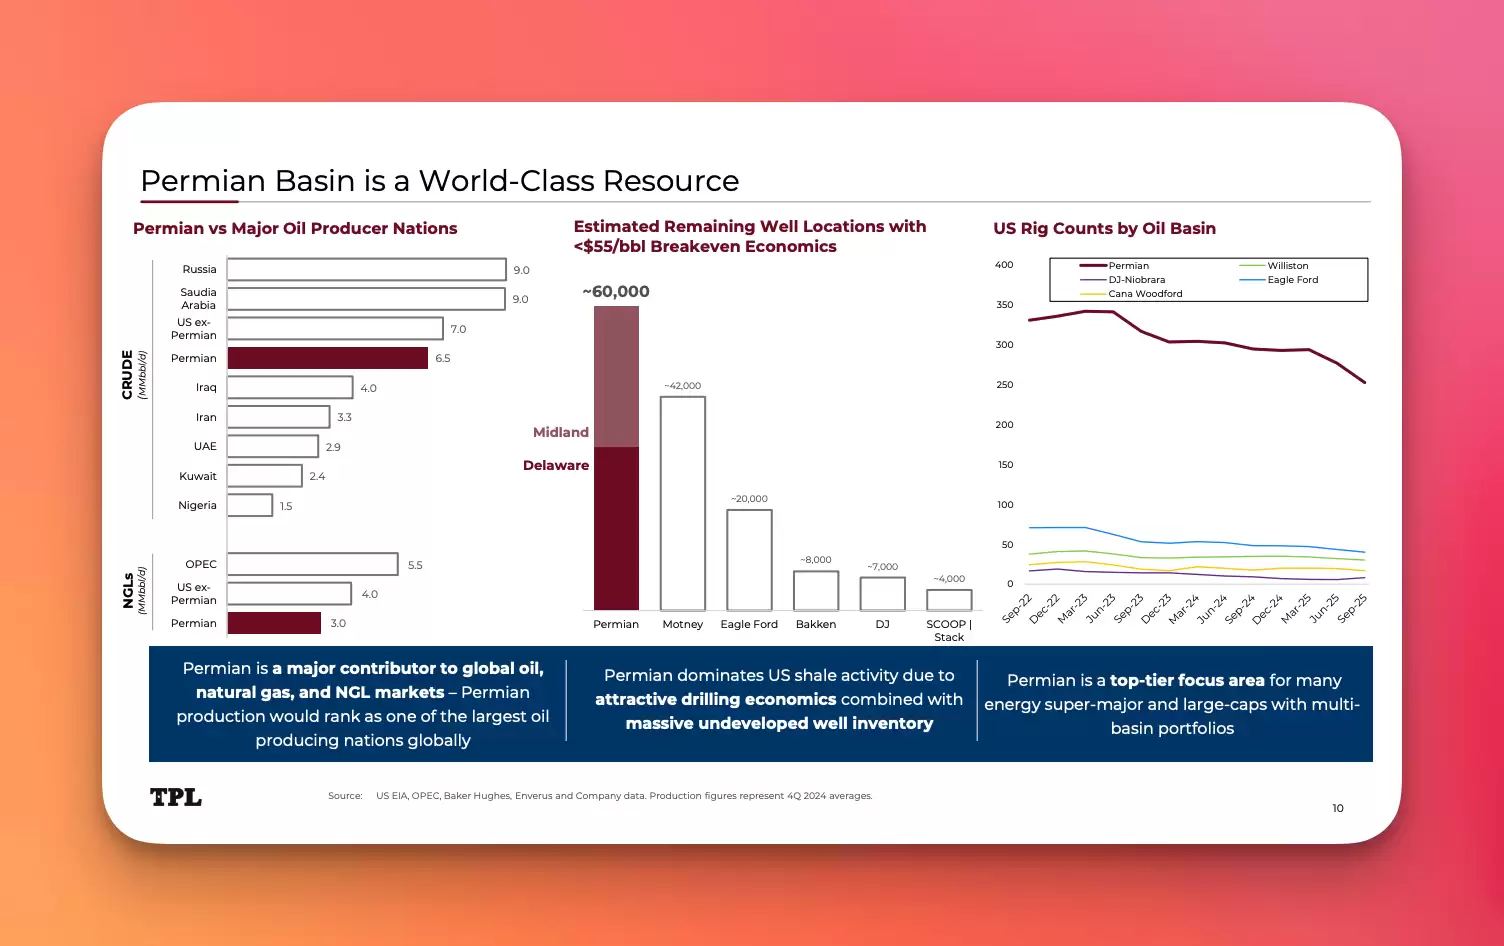
Task: Expand the CRUDE axis group label
Action: 128,371
